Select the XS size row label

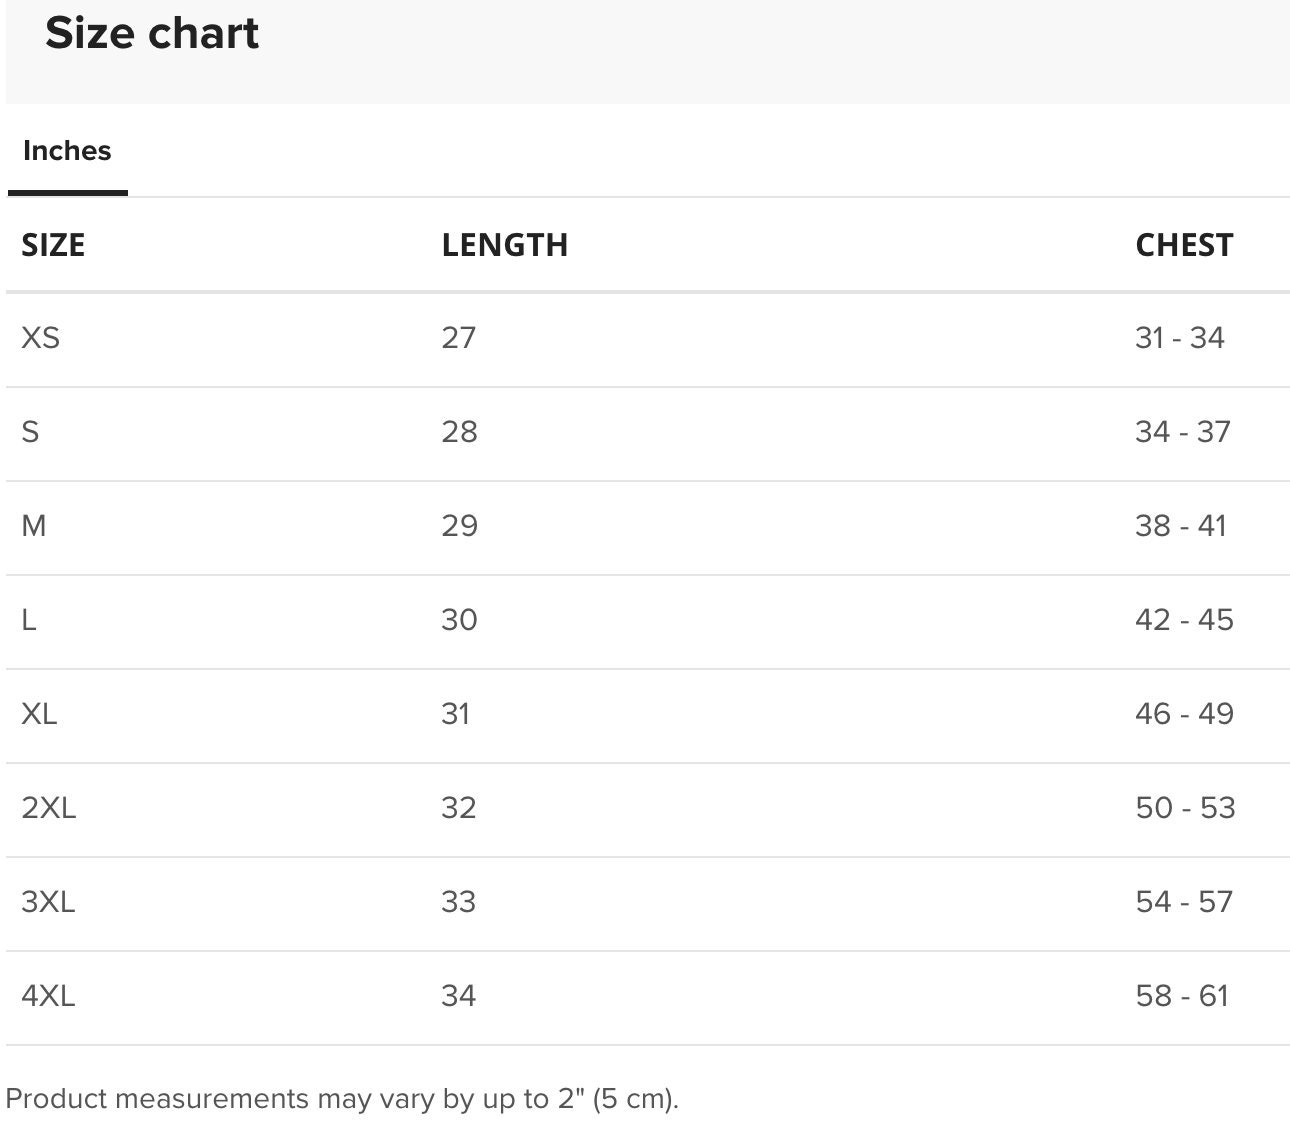(x=41, y=338)
